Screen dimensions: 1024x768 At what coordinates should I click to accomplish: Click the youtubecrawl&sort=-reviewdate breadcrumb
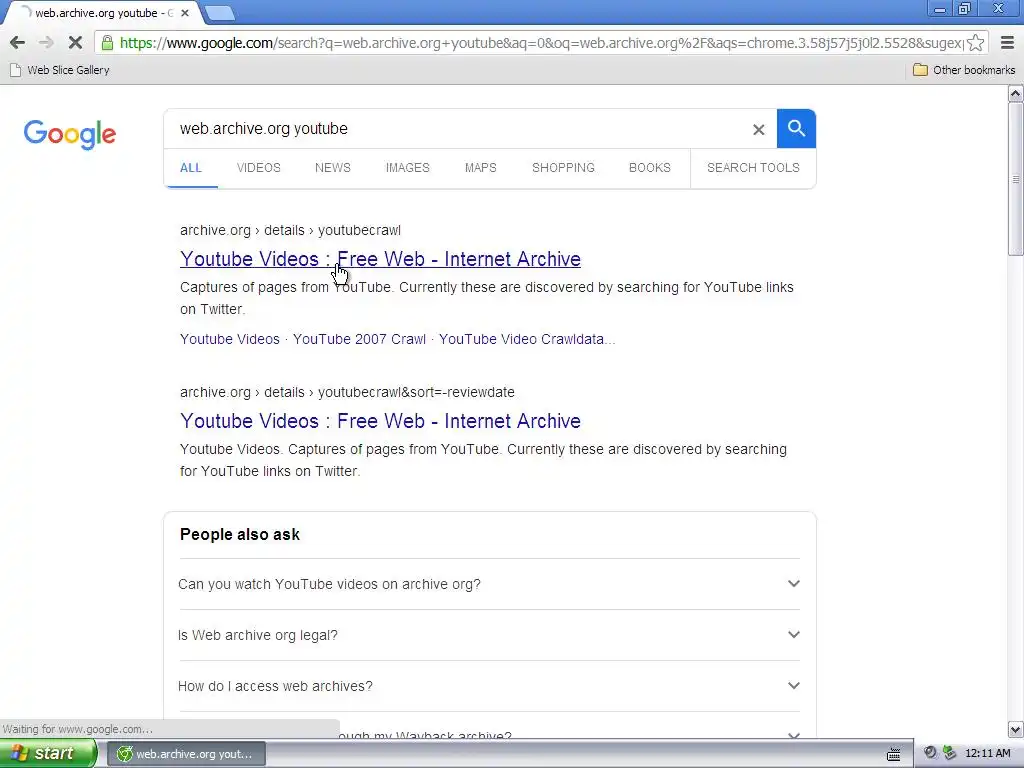click(x=416, y=392)
